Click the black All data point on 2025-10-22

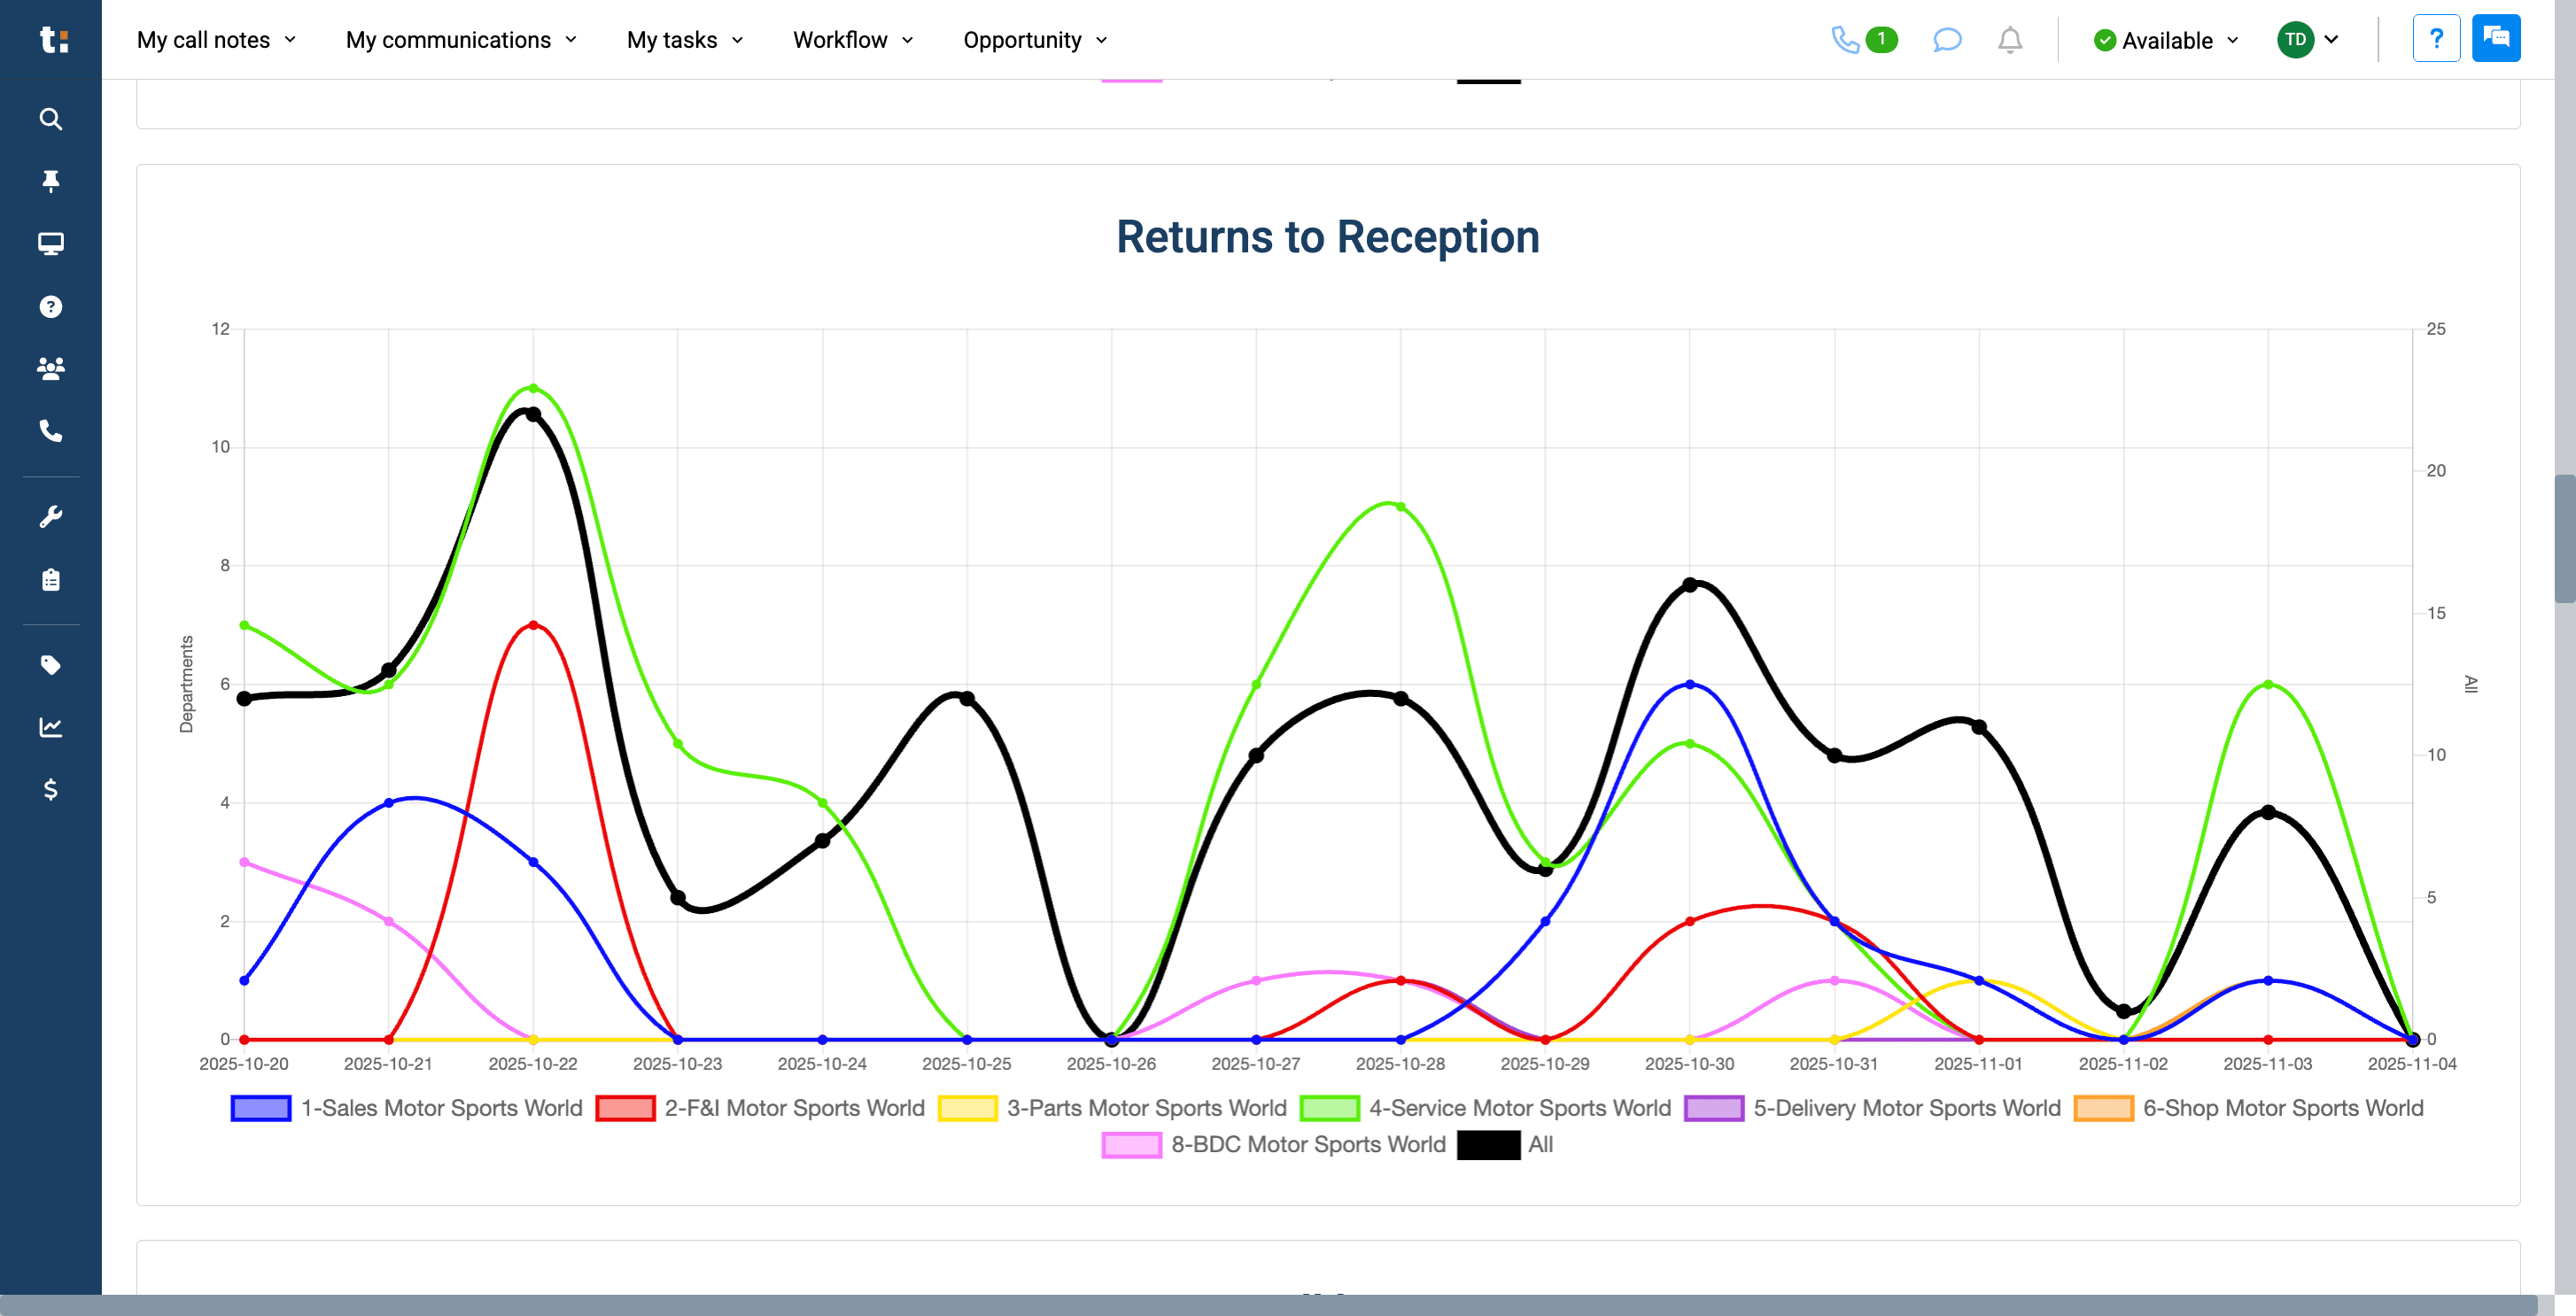533,414
